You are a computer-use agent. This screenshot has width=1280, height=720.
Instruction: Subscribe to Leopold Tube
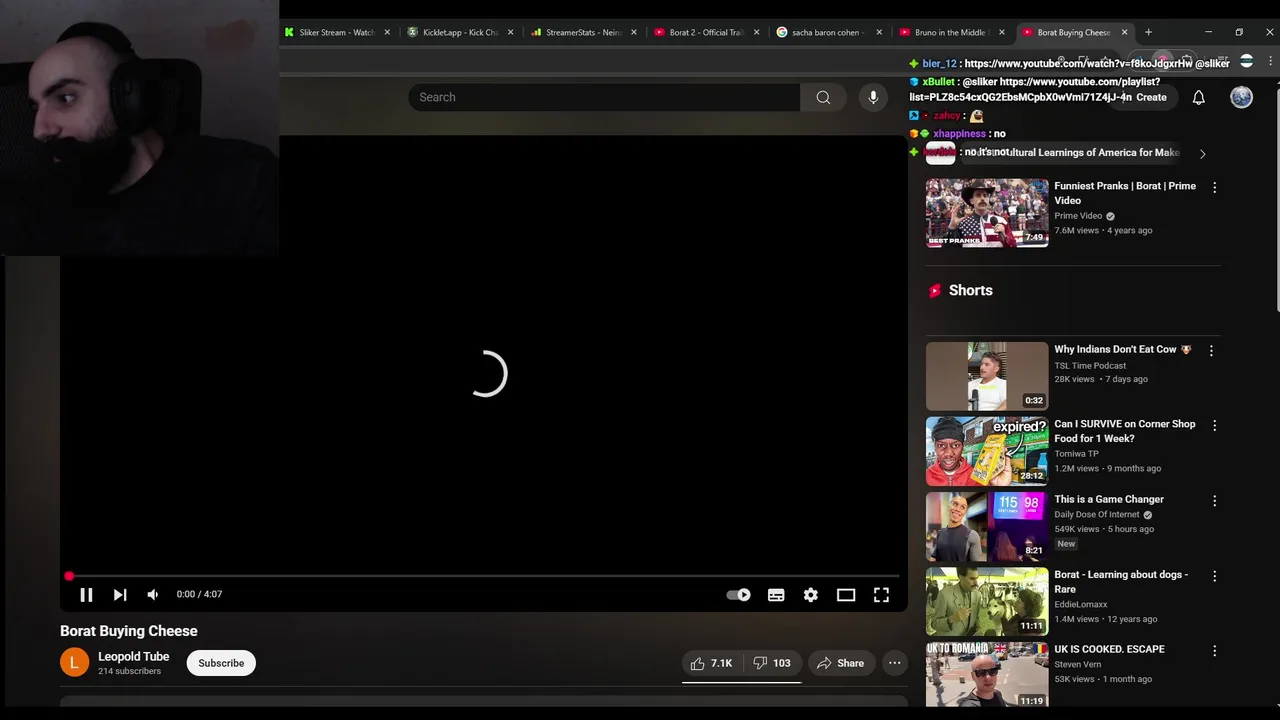coord(221,663)
